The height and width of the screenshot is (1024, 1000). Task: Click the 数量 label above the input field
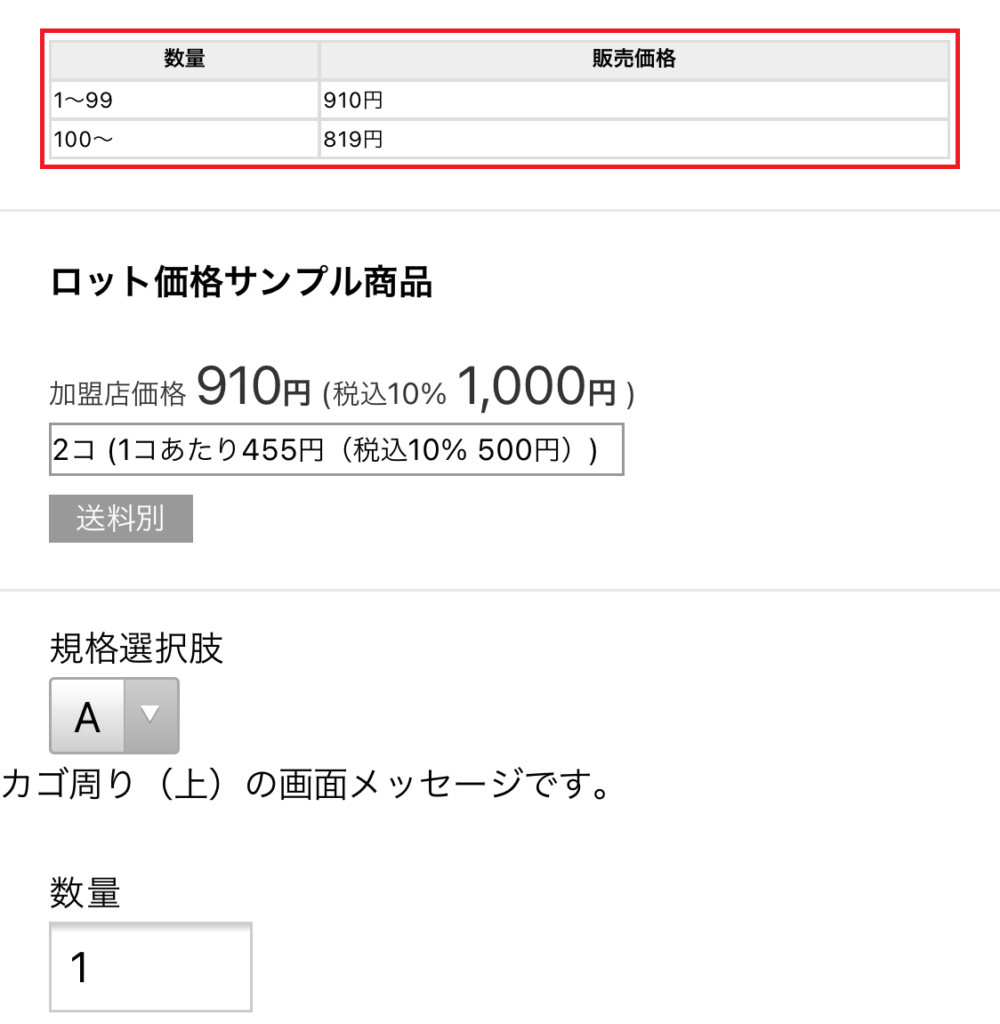[x=85, y=892]
